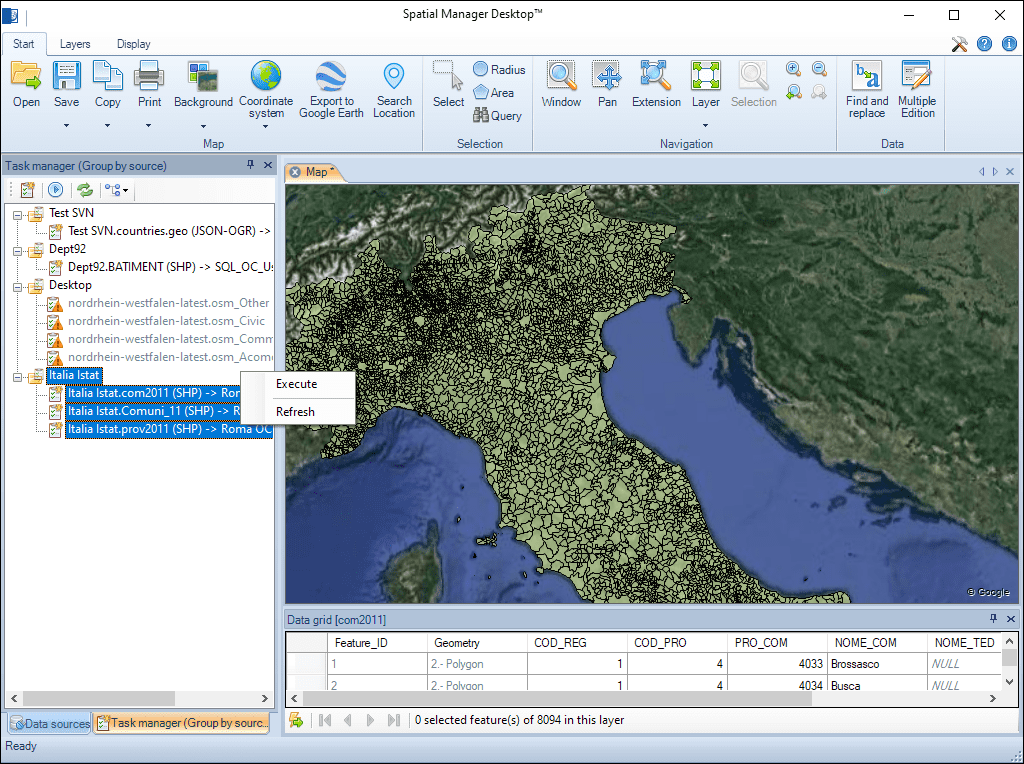Screen dimensions: 1024x764
Task: Select nordrhein-westfalen-latest.osm_Civic task
Action: (167, 321)
